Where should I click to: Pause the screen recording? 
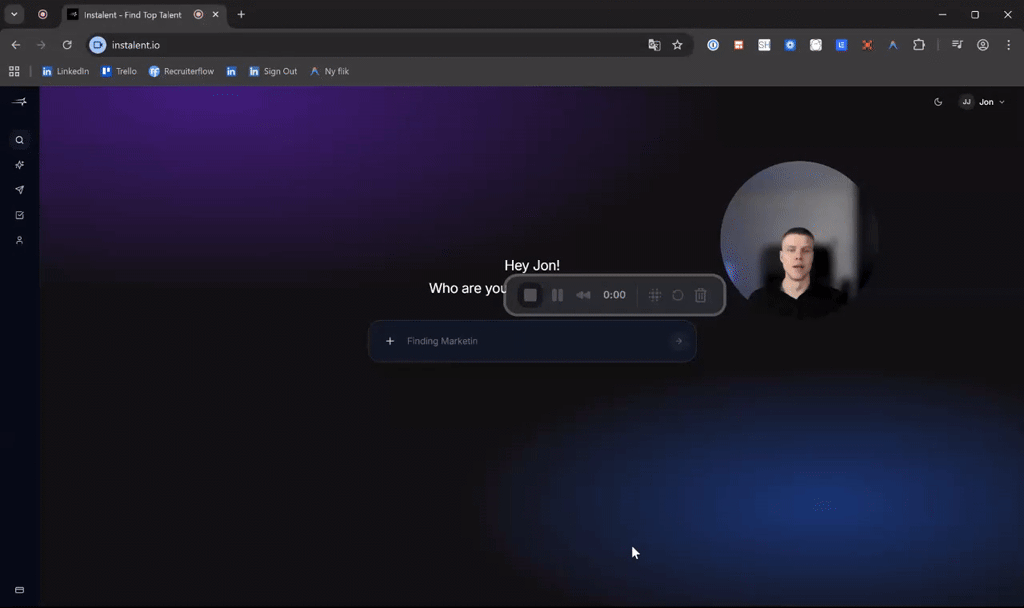(557, 295)
